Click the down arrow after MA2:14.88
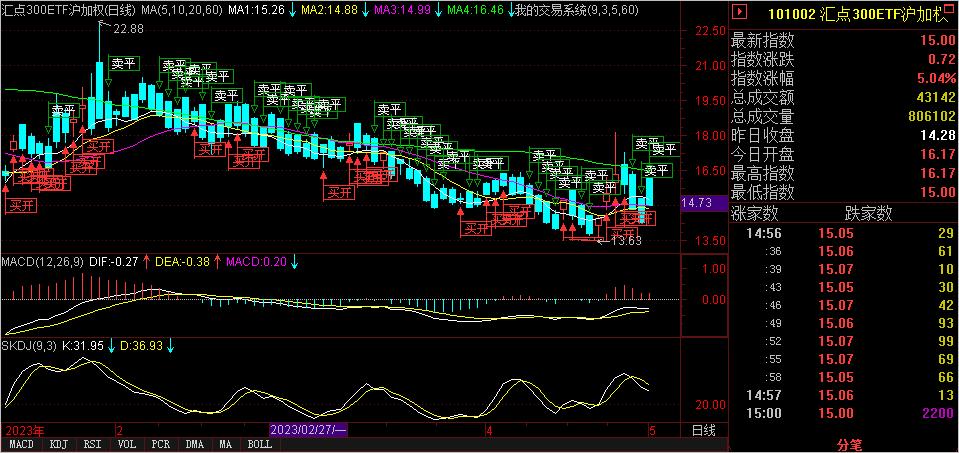 (x=366, y=10)
